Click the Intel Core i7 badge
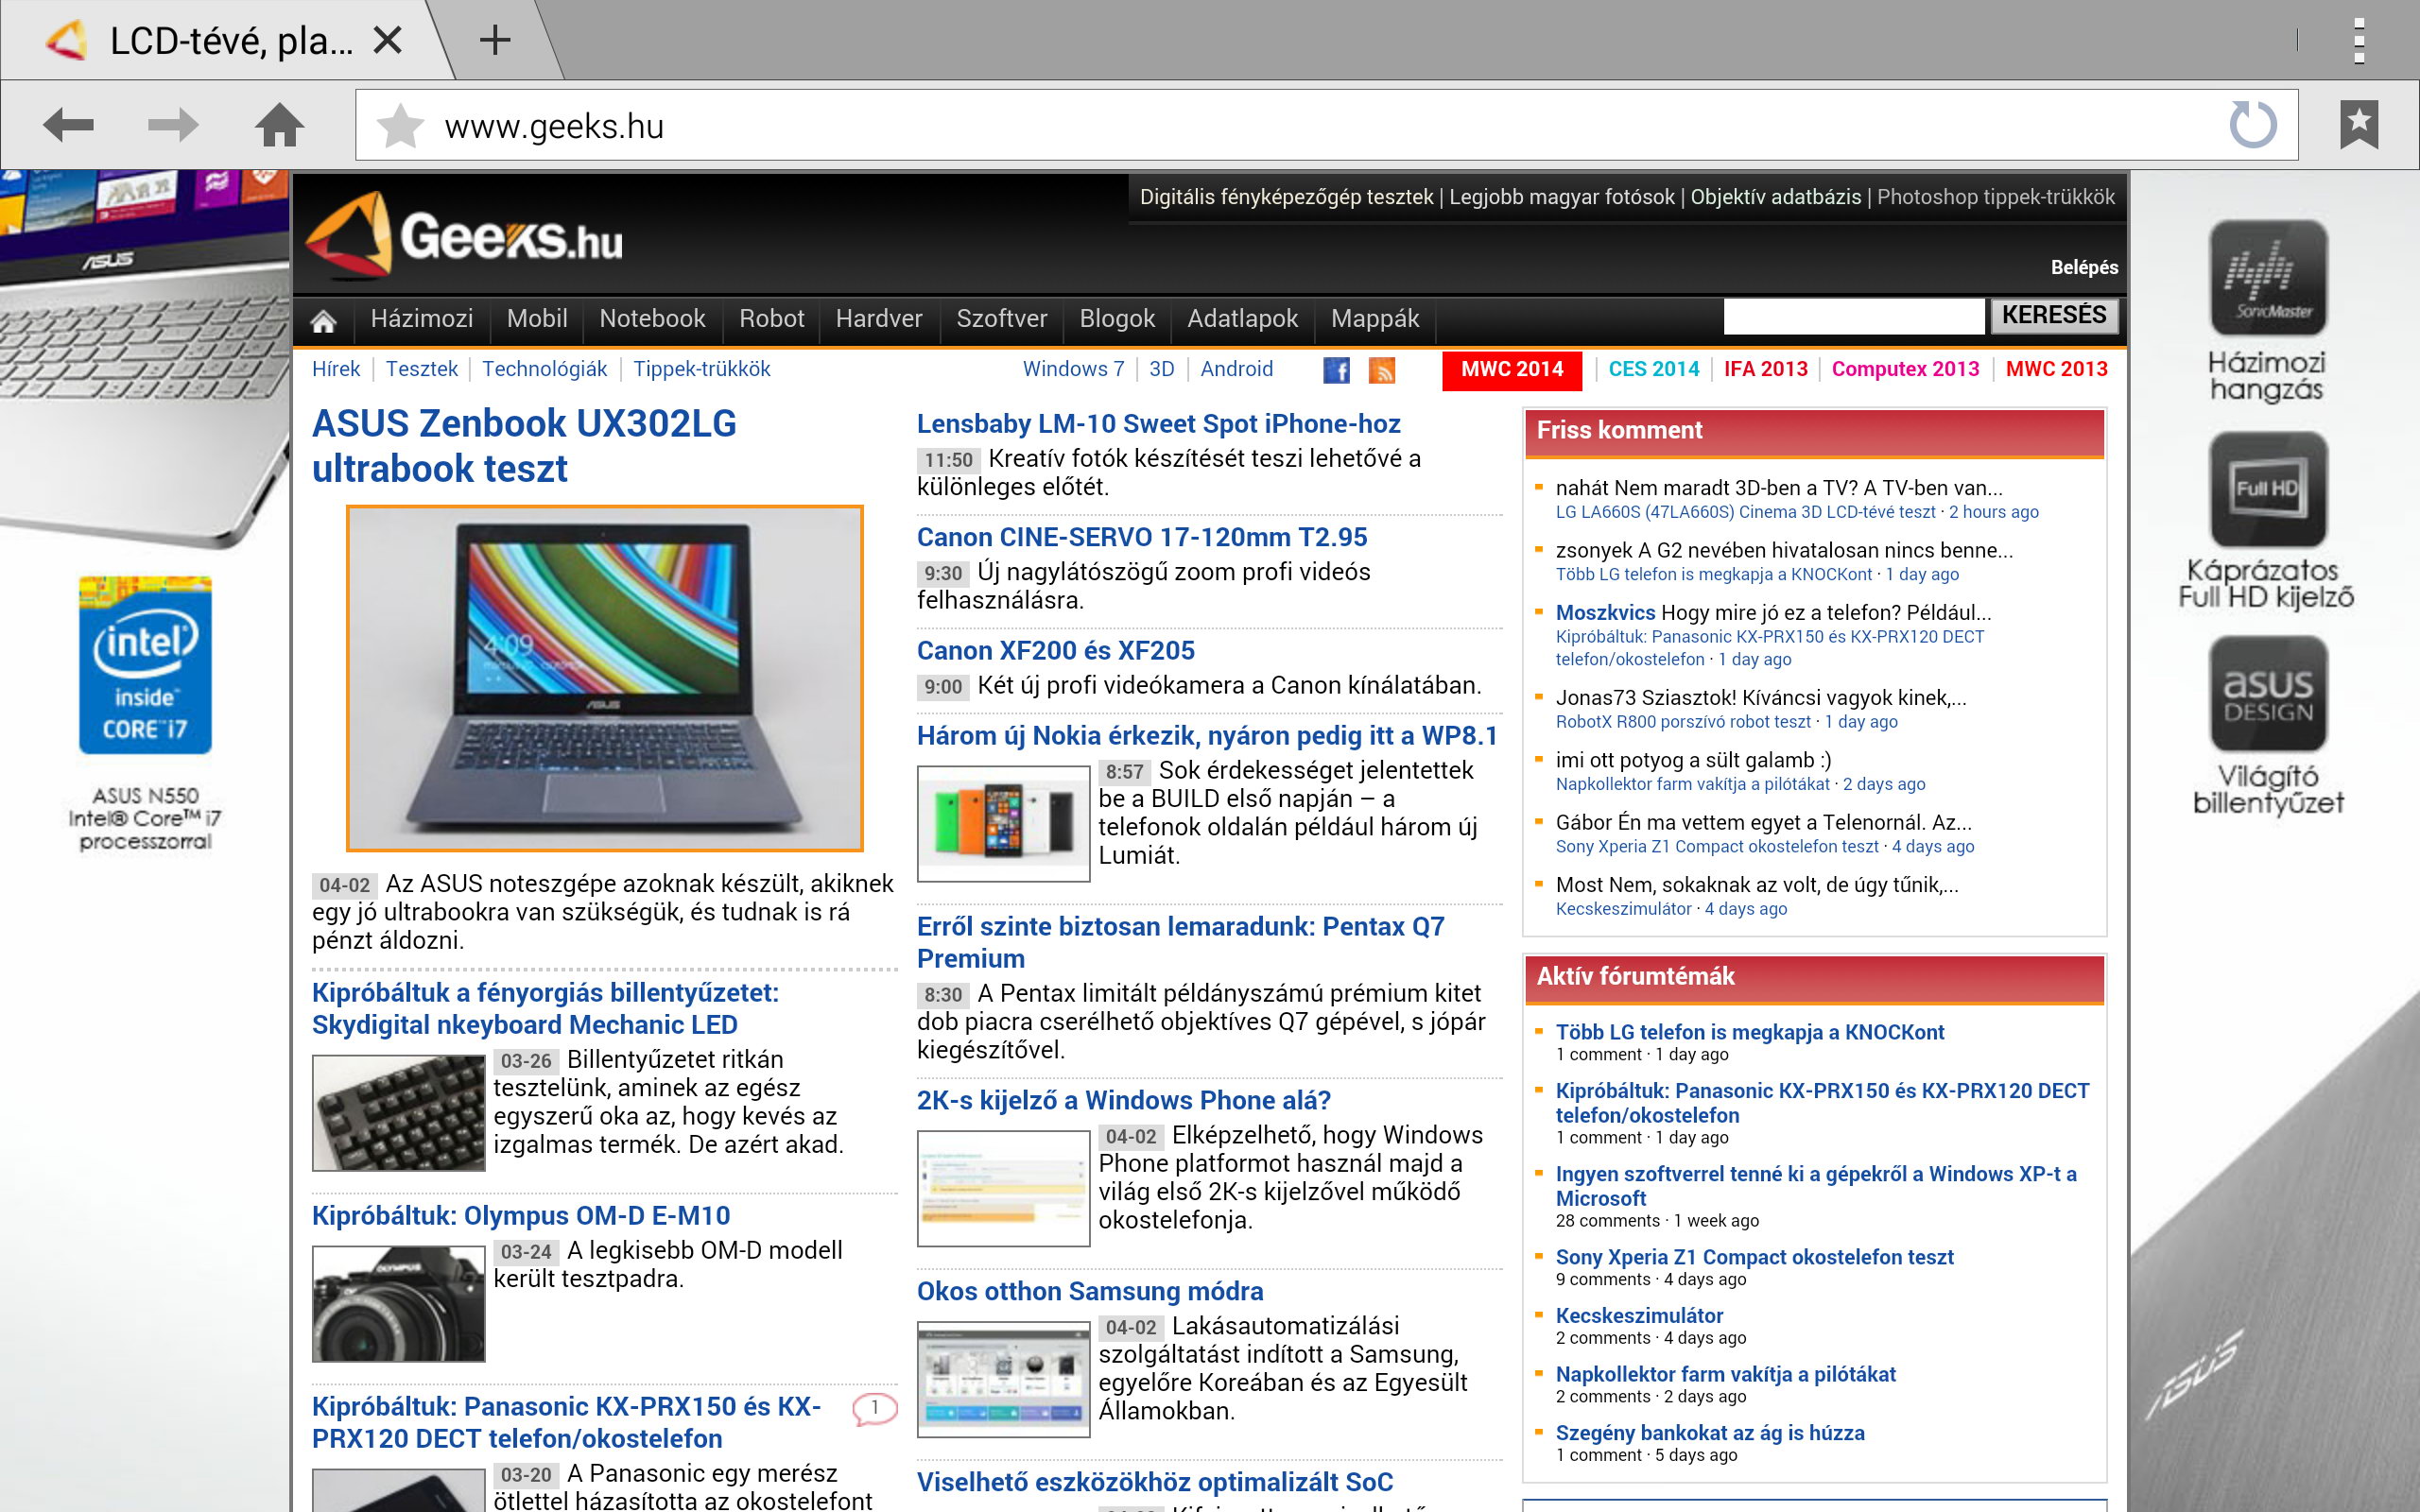Viewport: 2420px width, 1512px height. [146, 664]
